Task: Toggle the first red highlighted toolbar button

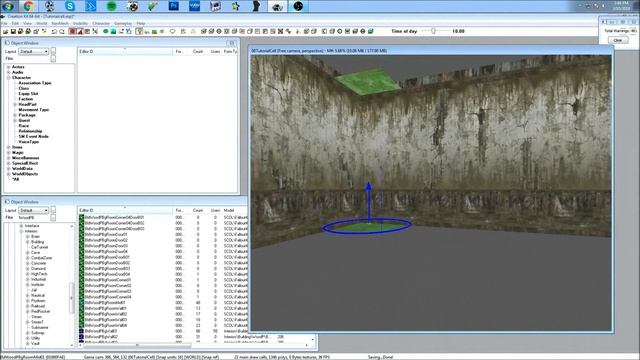Action: pyautogui.click(x=72, y=31)
